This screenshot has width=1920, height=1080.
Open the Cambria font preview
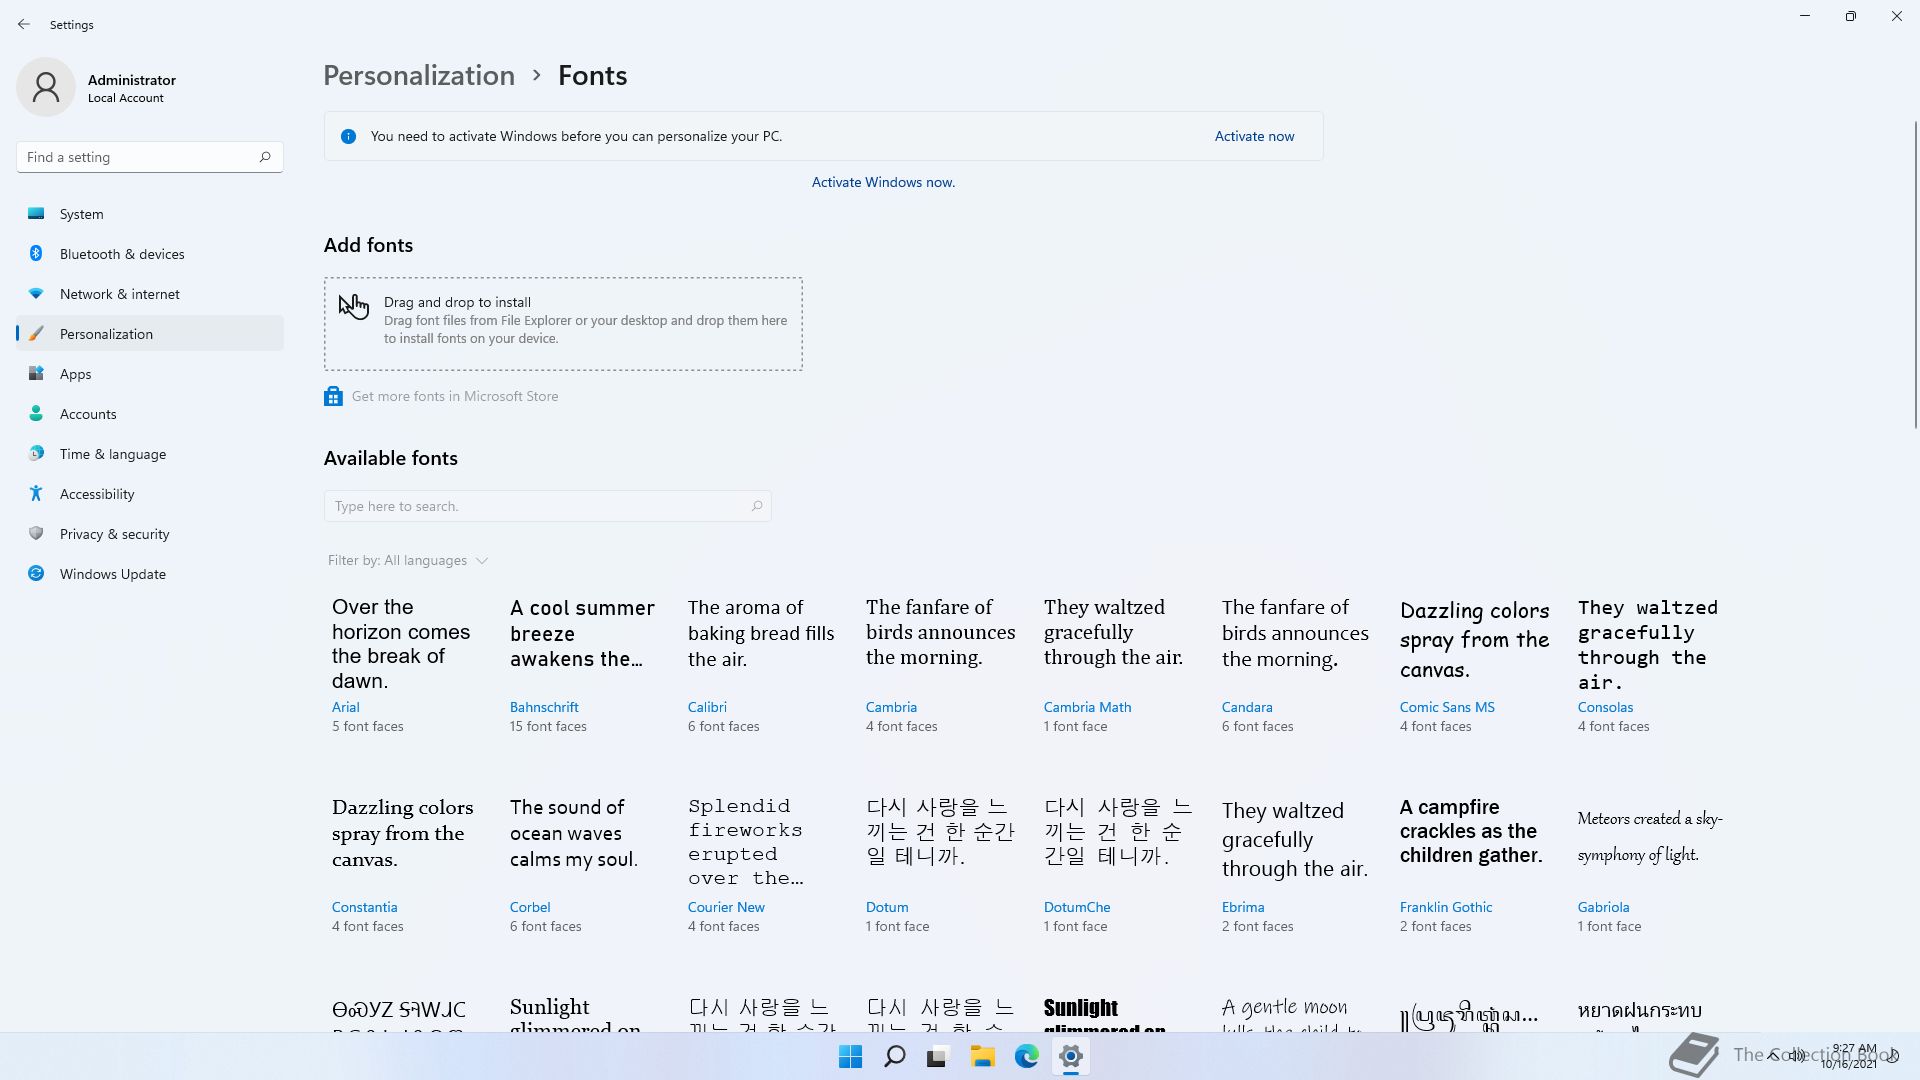click(x=940, y=632)
